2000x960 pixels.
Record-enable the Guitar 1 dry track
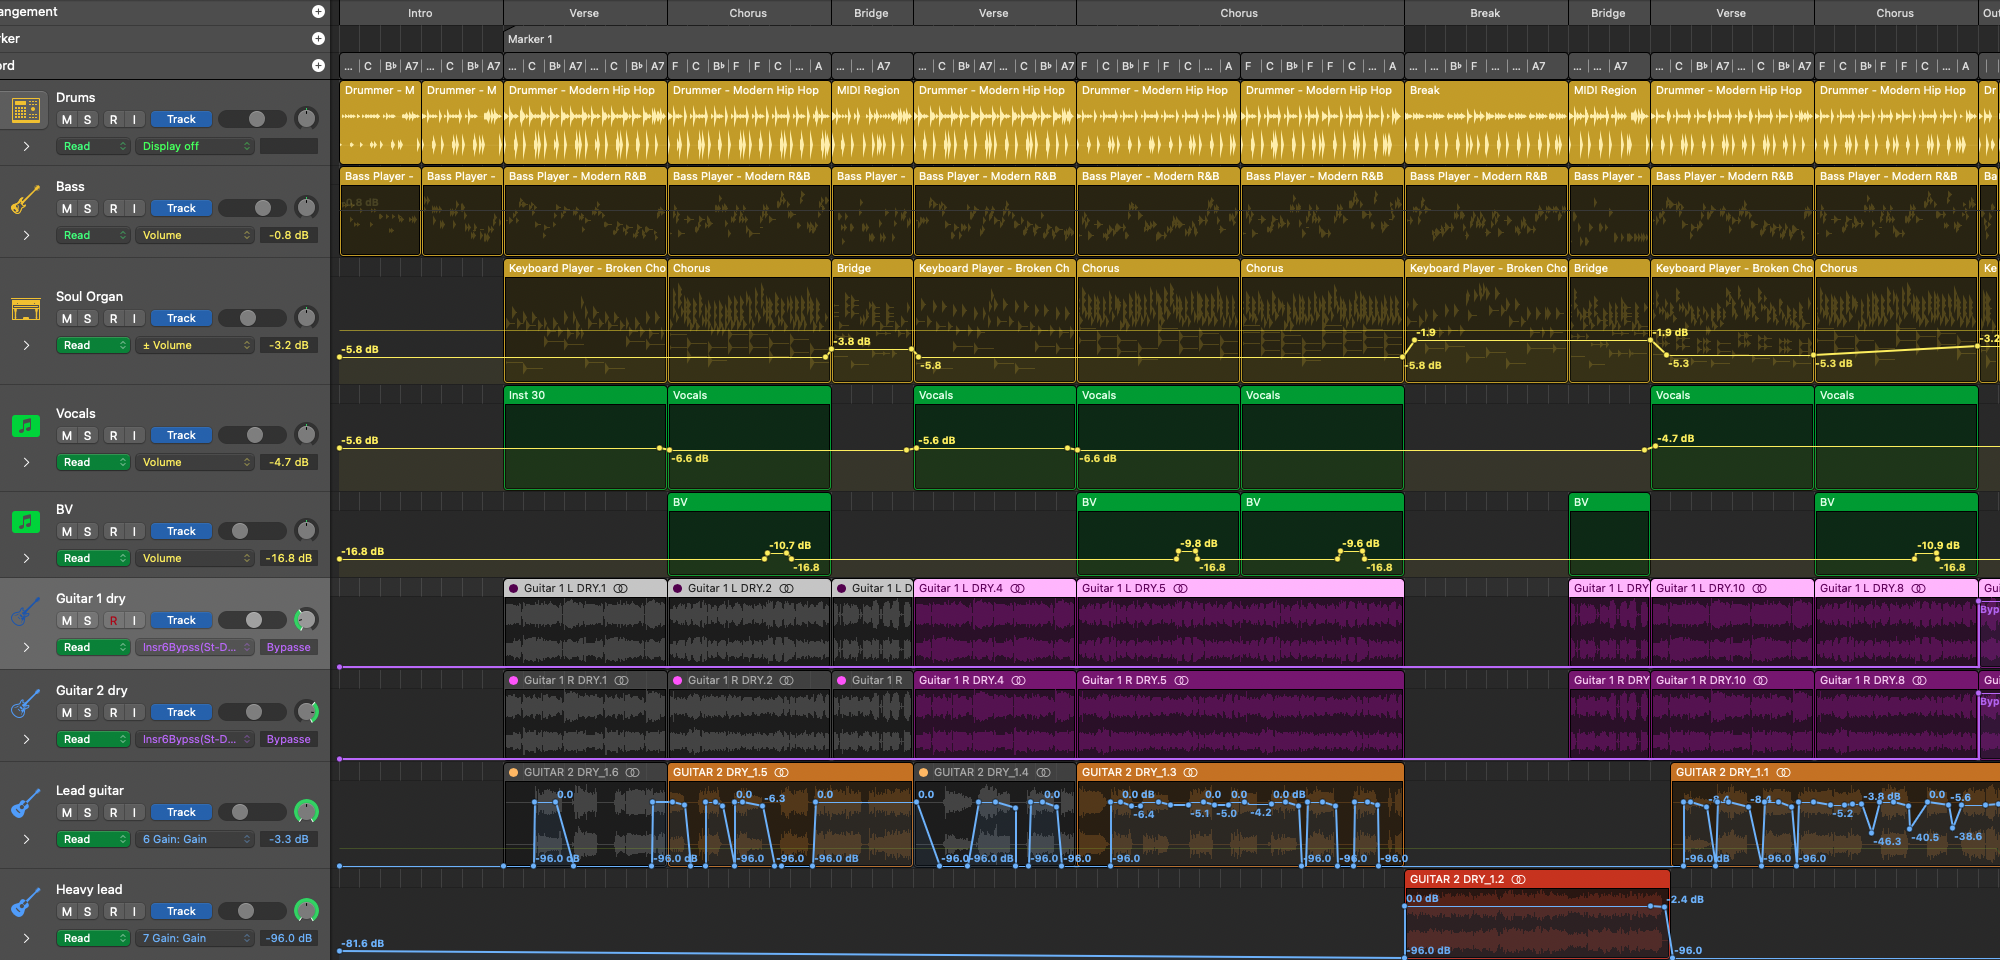[x=113, y=621]
